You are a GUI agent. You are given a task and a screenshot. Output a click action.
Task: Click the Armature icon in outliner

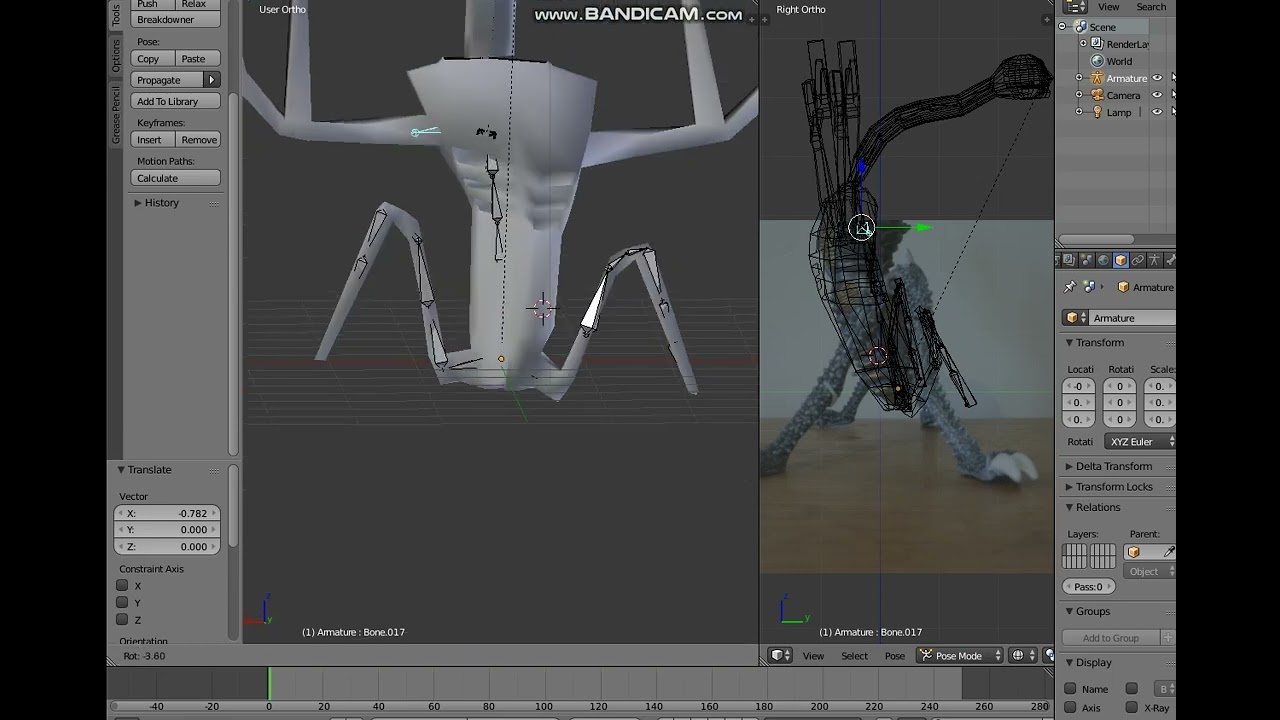point(1097,78)
